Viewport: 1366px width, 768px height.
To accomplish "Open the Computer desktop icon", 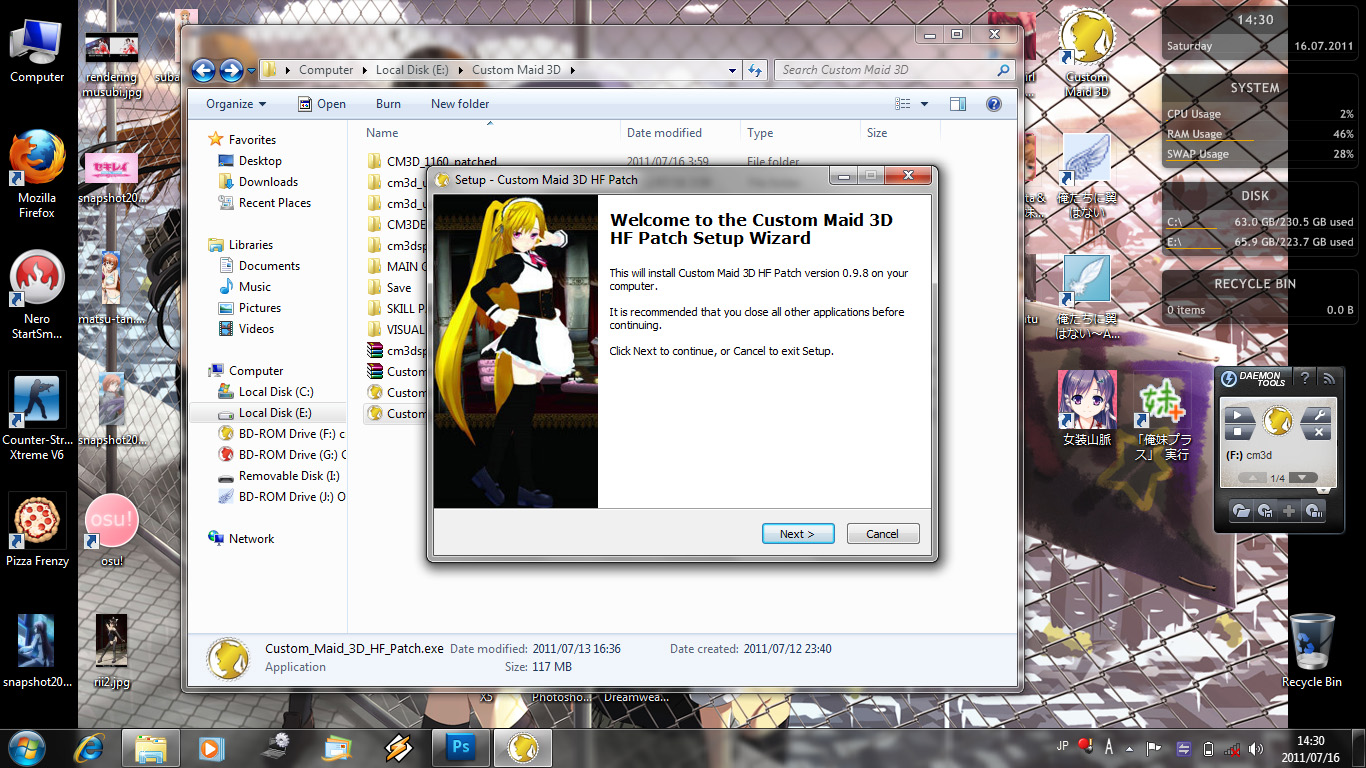I will 37,52.
